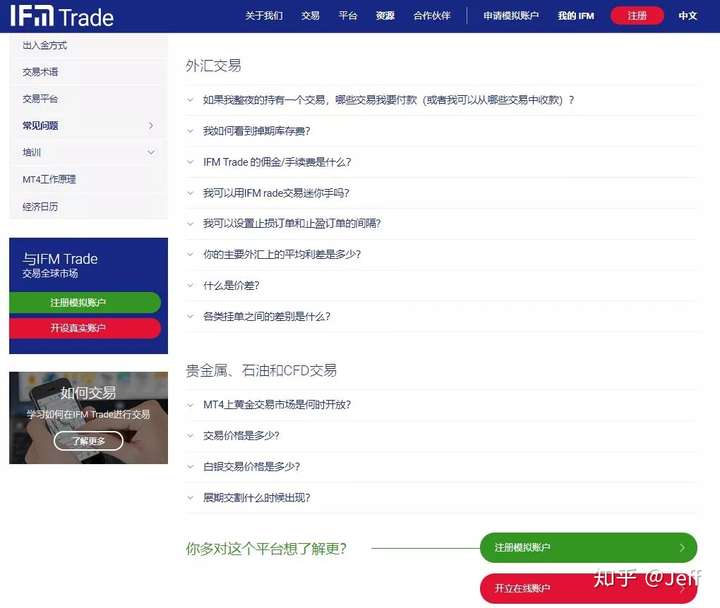The height and width of the screenshot is (608, 720).
Task: Open the 止损订单和止盈订单 interval question
Action: click(292, 224)
